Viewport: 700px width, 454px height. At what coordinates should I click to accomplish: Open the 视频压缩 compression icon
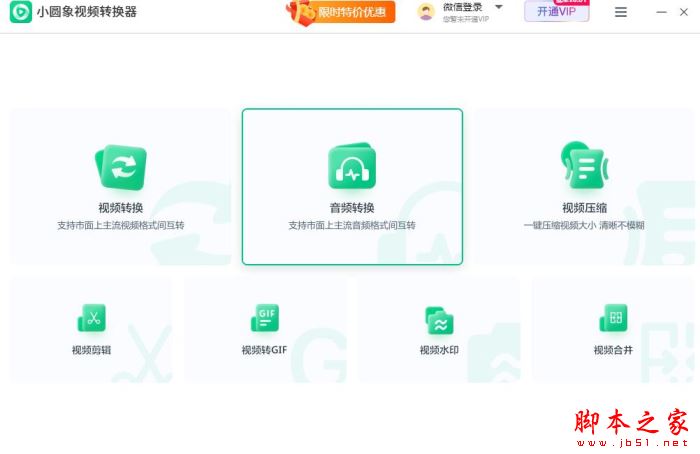584,165
